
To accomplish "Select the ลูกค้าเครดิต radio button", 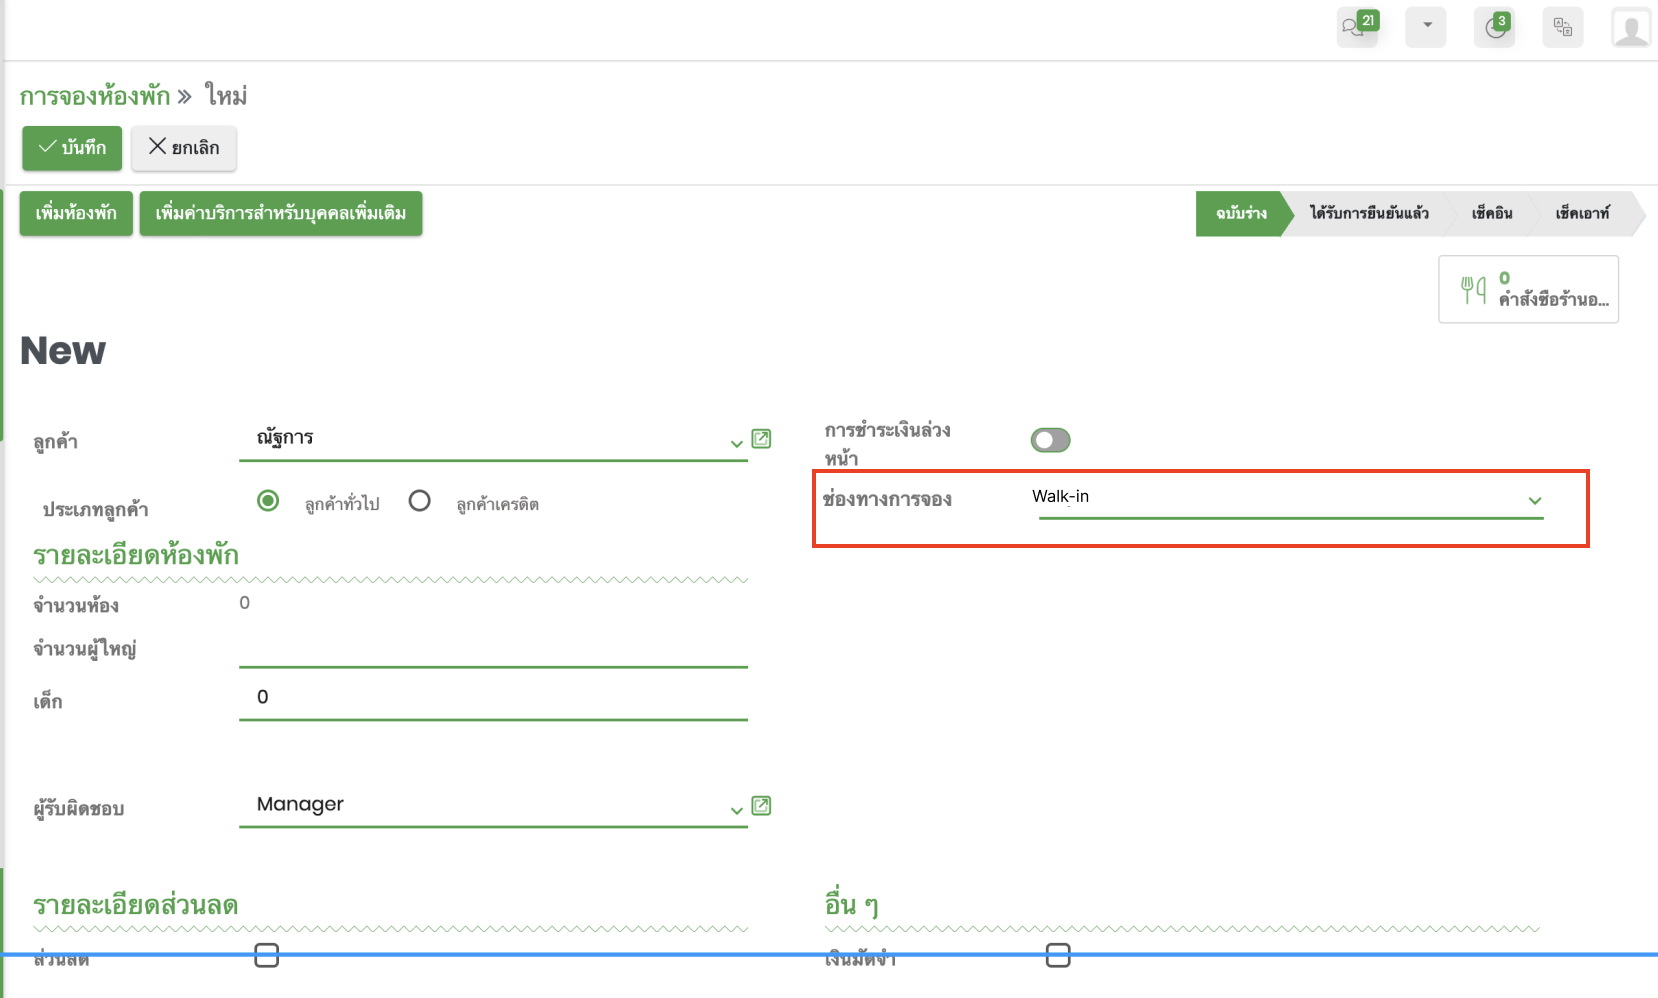I will pyautogui.click(x=420, y=501).
